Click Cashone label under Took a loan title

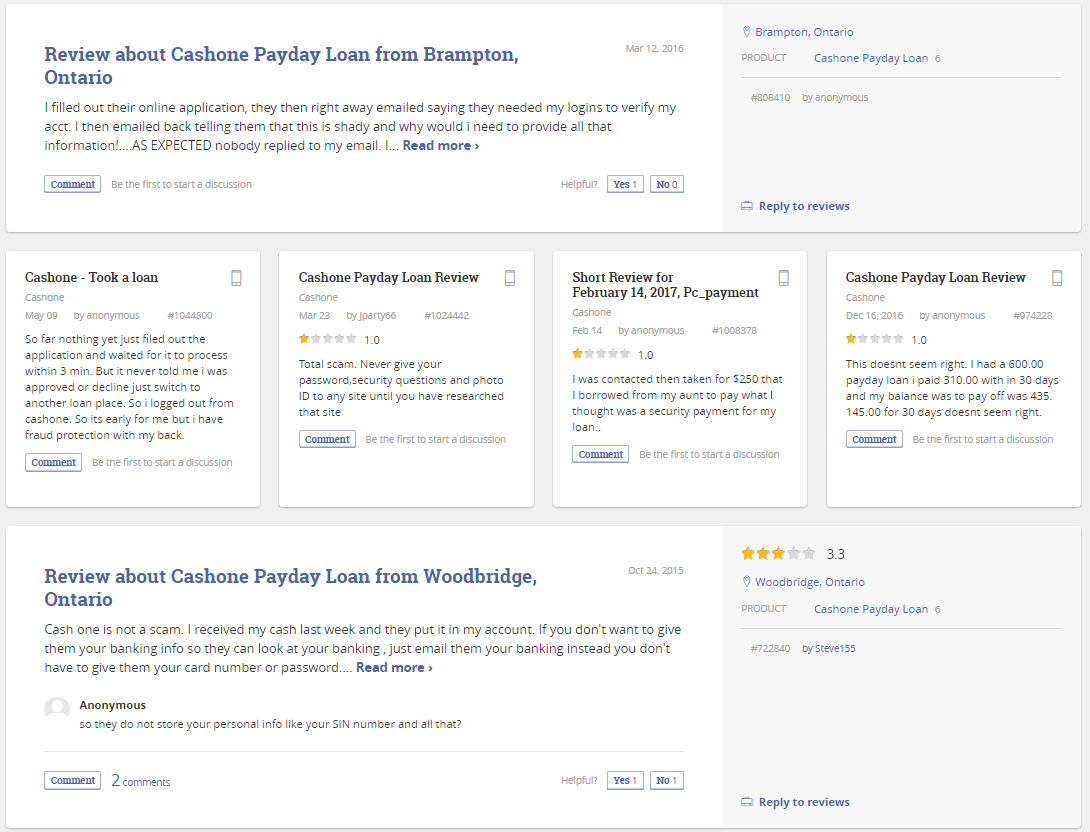44,297
